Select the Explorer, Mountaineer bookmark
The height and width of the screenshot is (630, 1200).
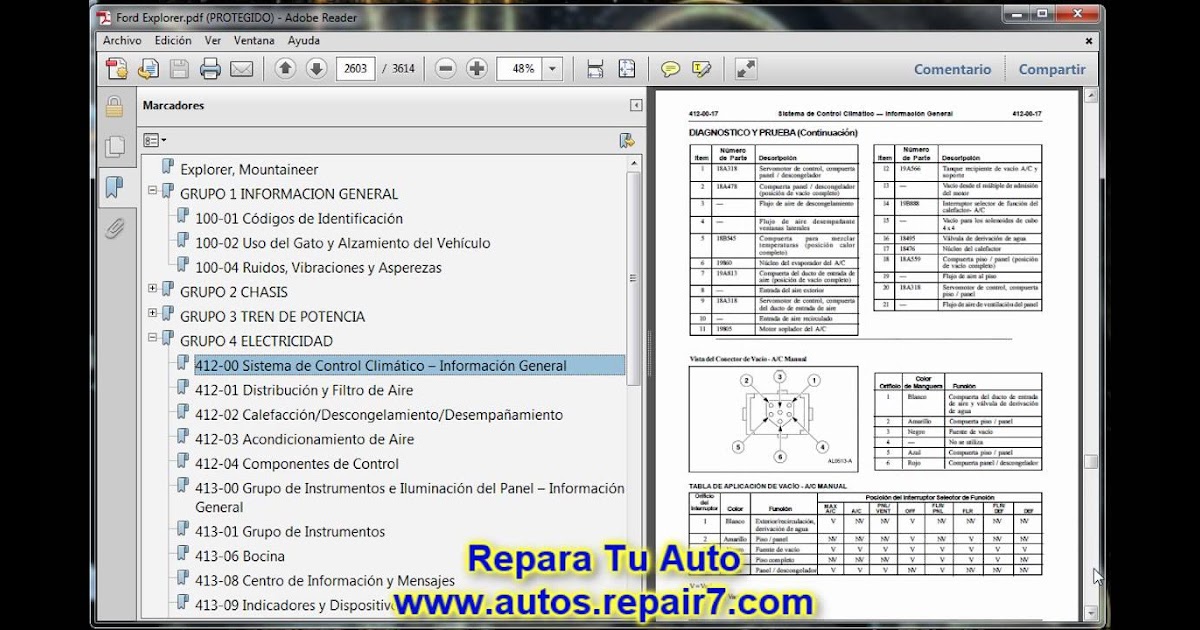(249, 170)
